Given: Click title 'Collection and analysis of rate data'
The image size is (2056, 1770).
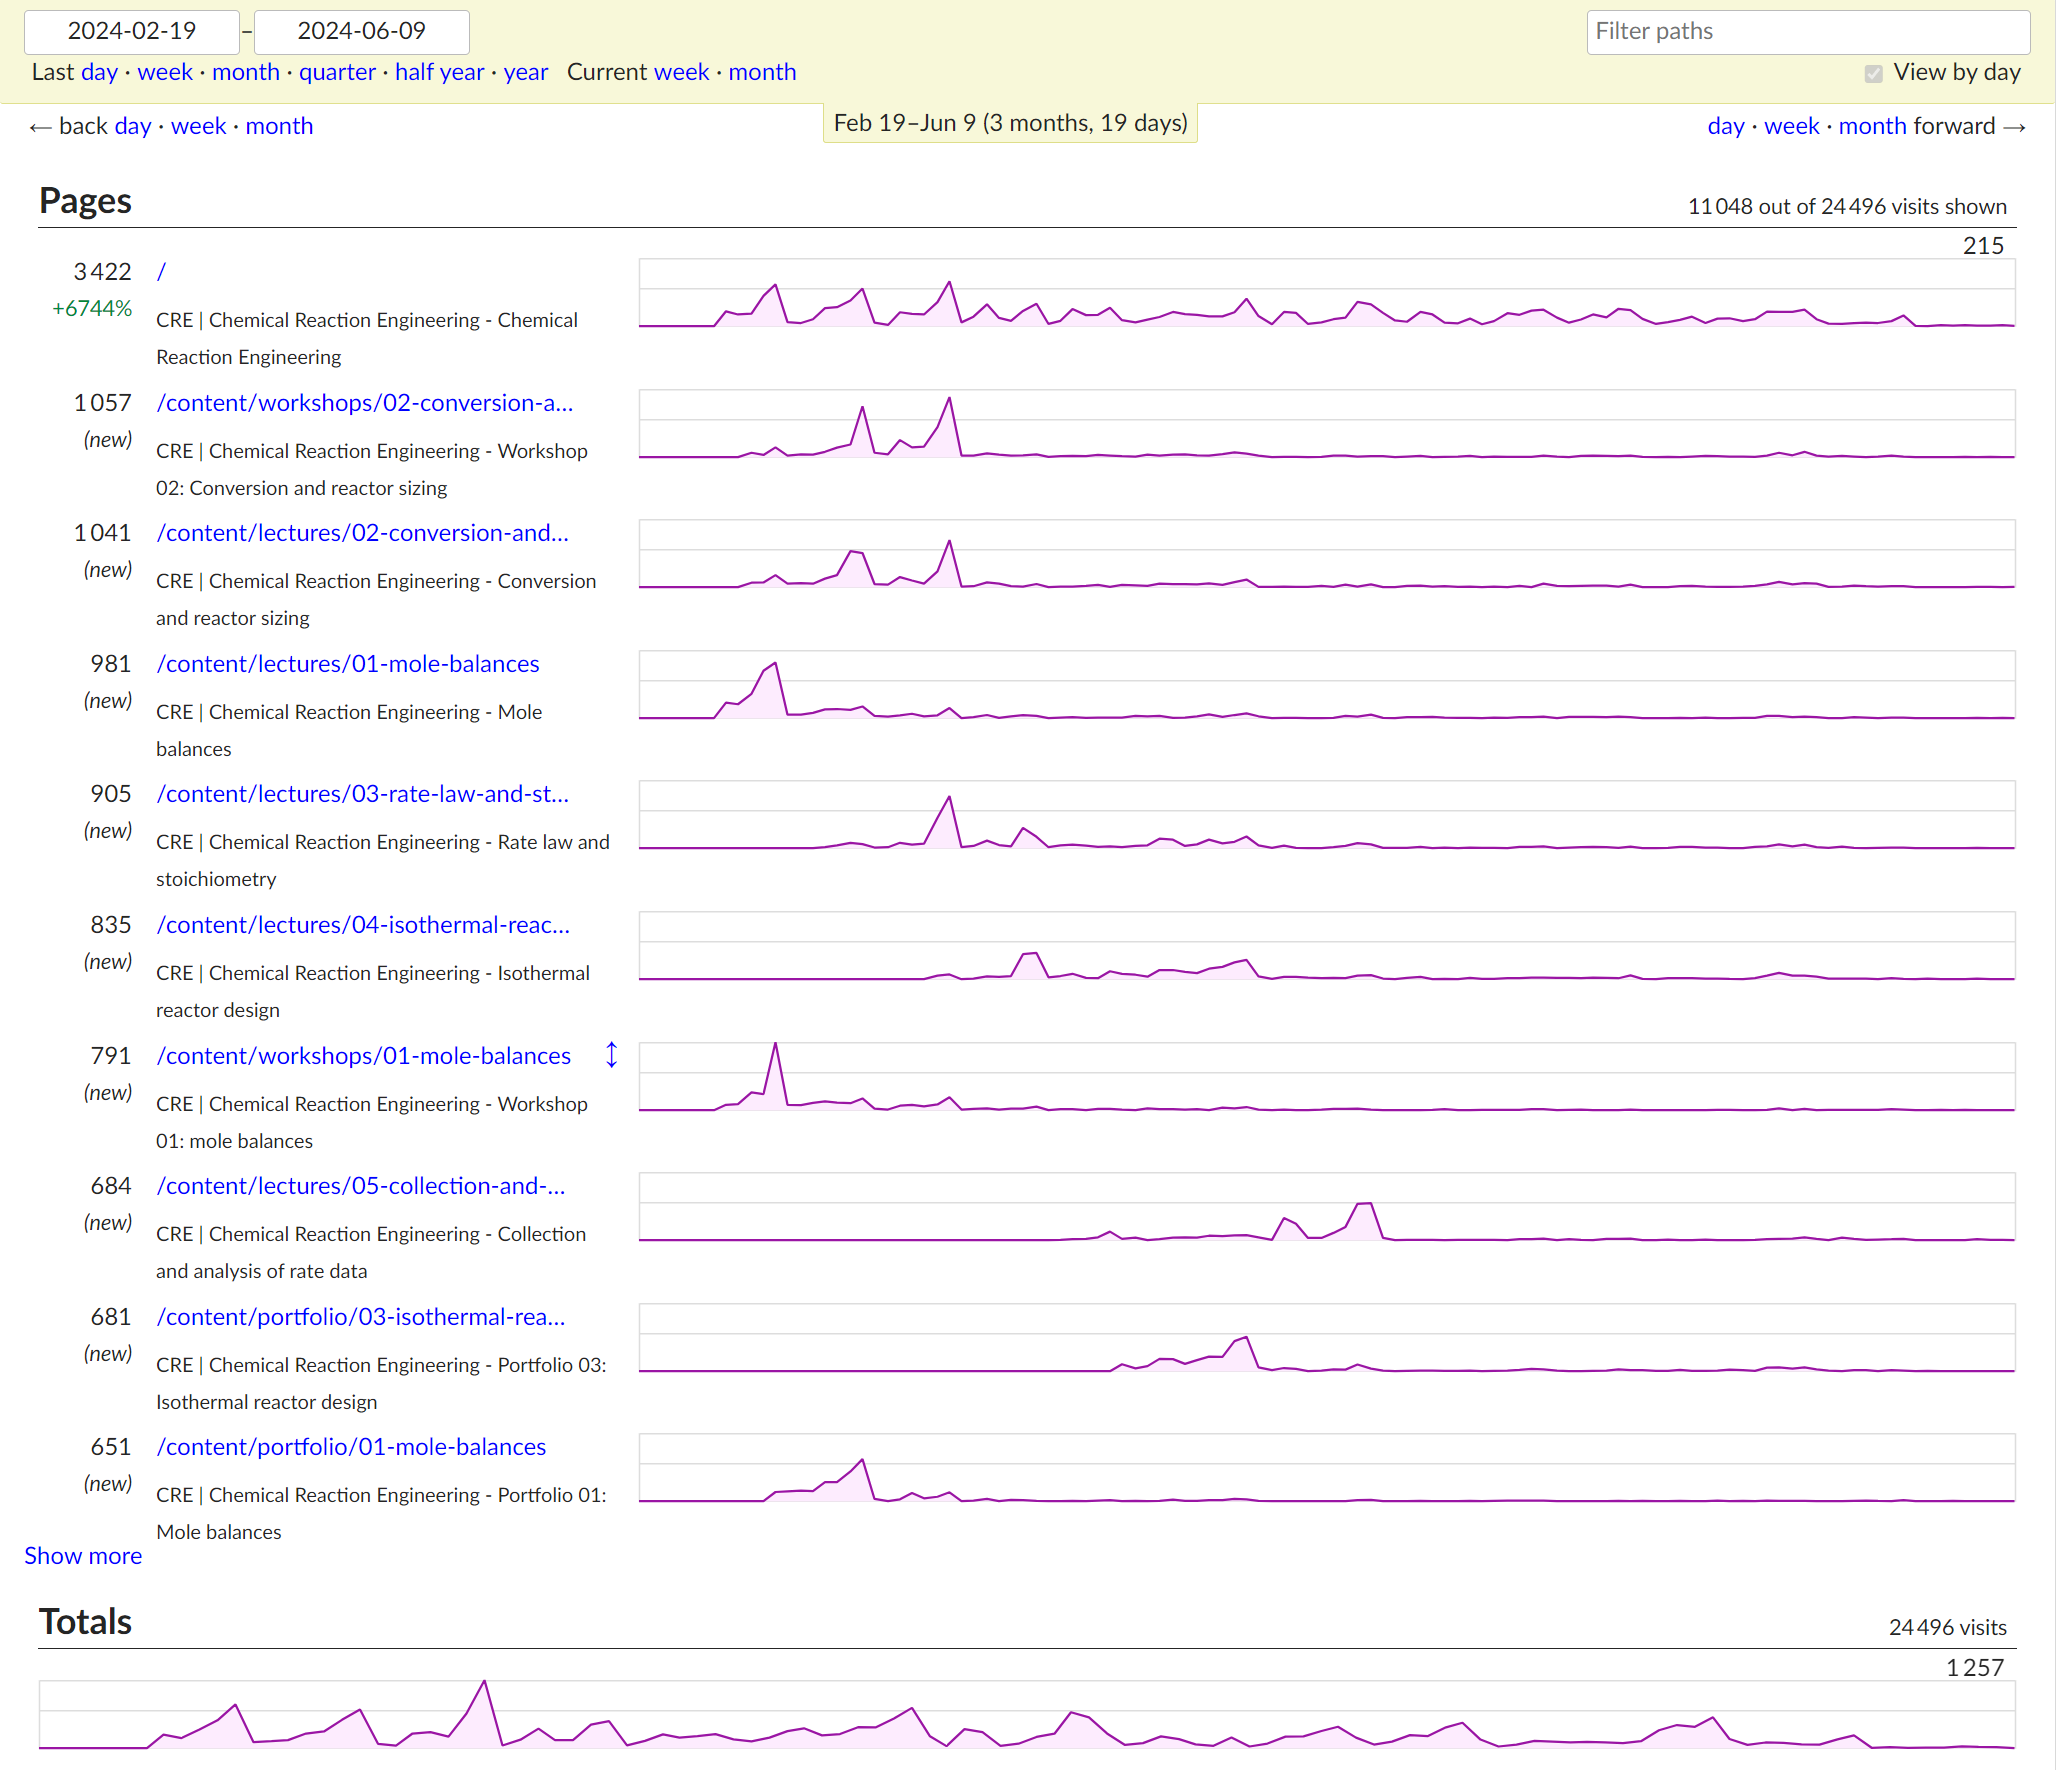Looking at the screenshot, I should click(x=371, y=1252).
